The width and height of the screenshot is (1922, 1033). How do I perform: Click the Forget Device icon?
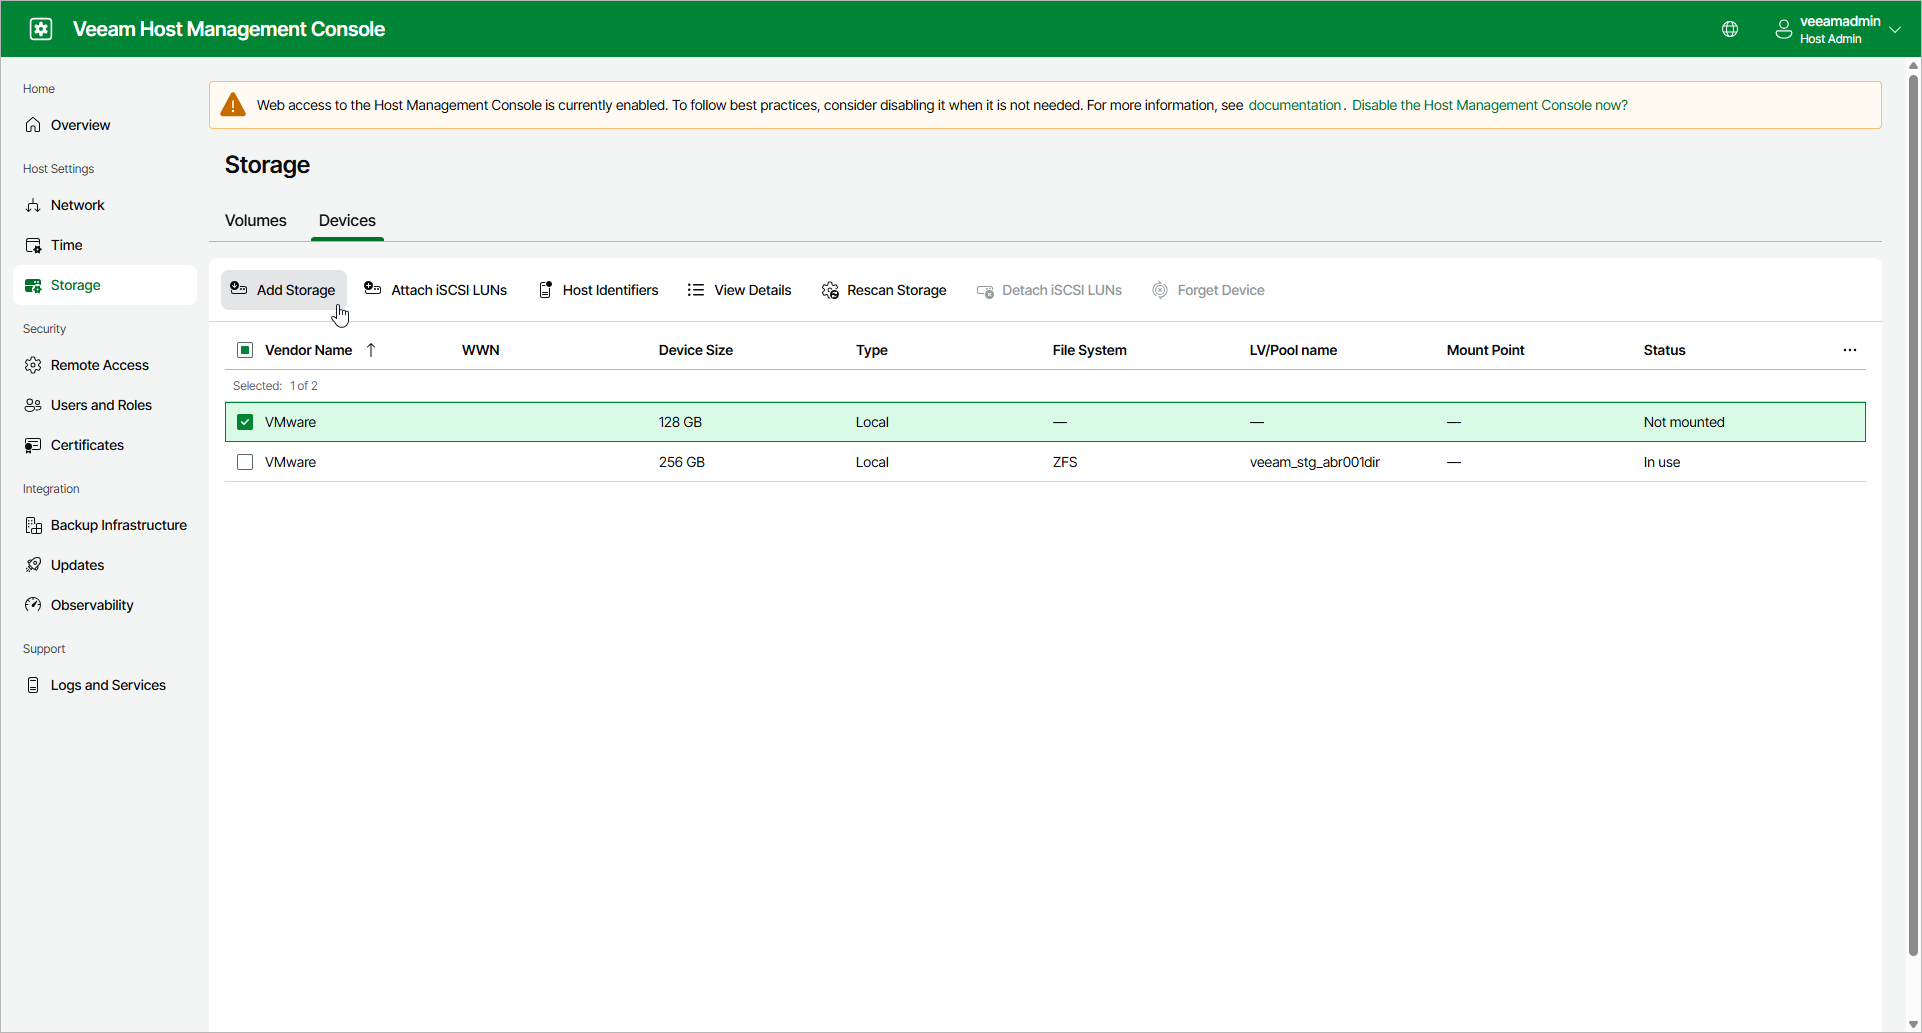(x=1160, y=290)
